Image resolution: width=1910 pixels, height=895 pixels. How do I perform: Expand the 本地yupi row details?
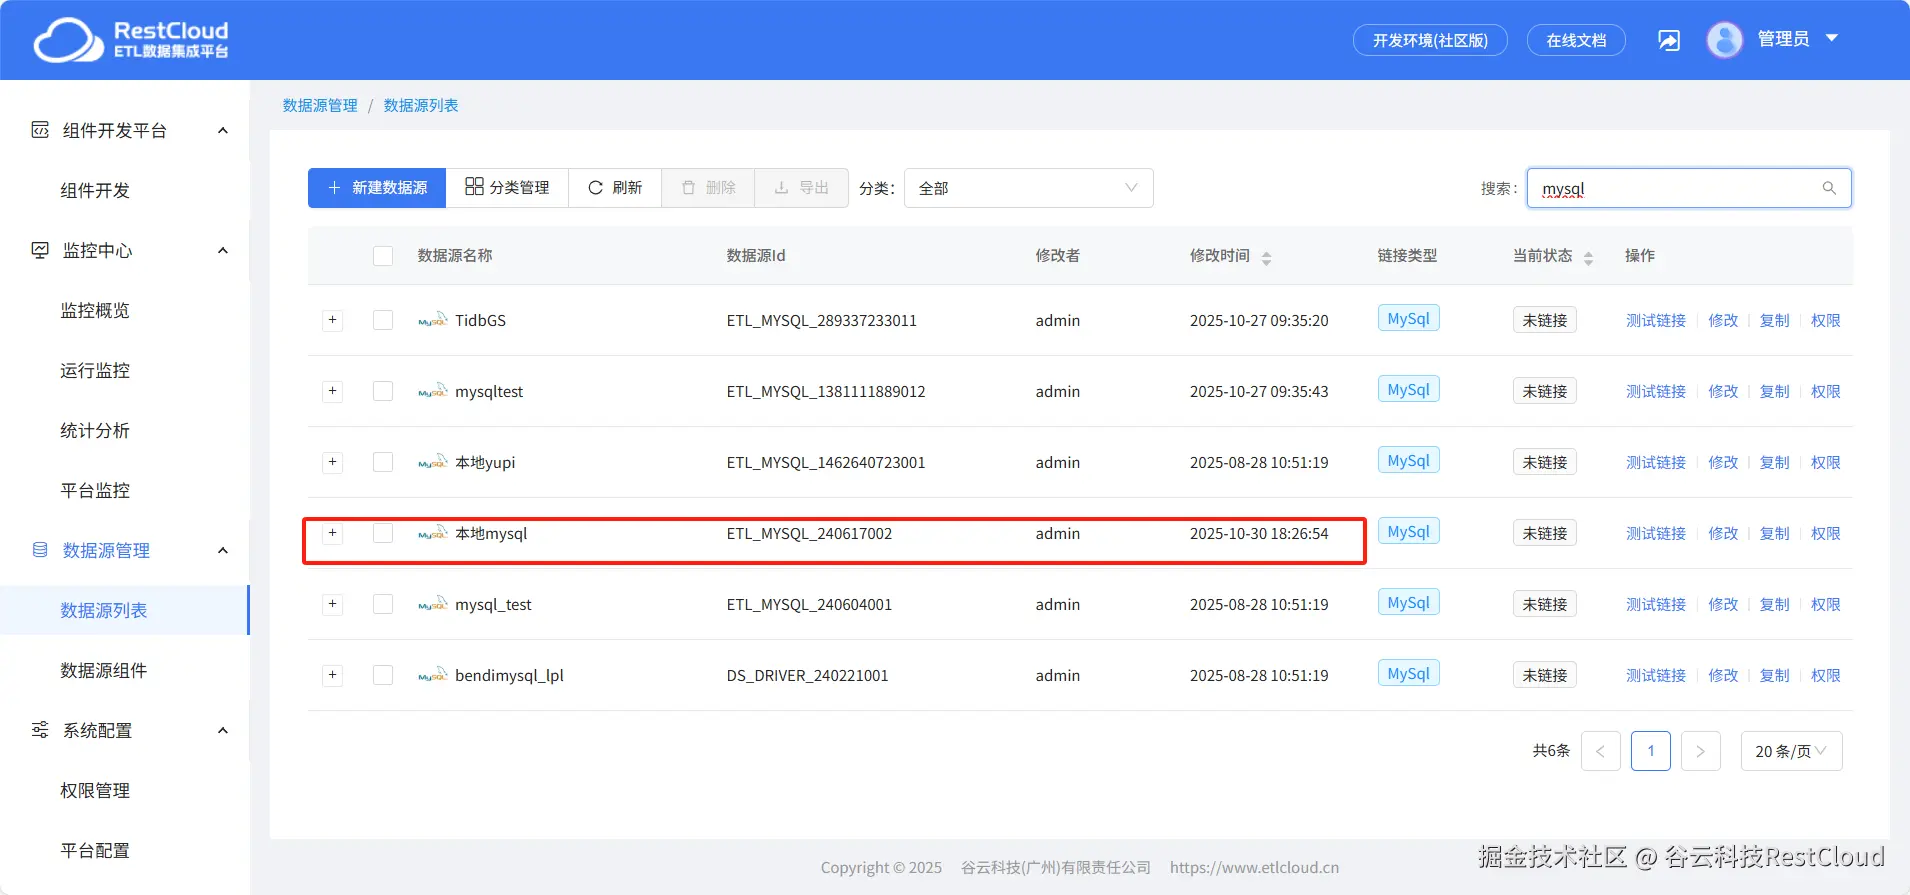point(333,462)
